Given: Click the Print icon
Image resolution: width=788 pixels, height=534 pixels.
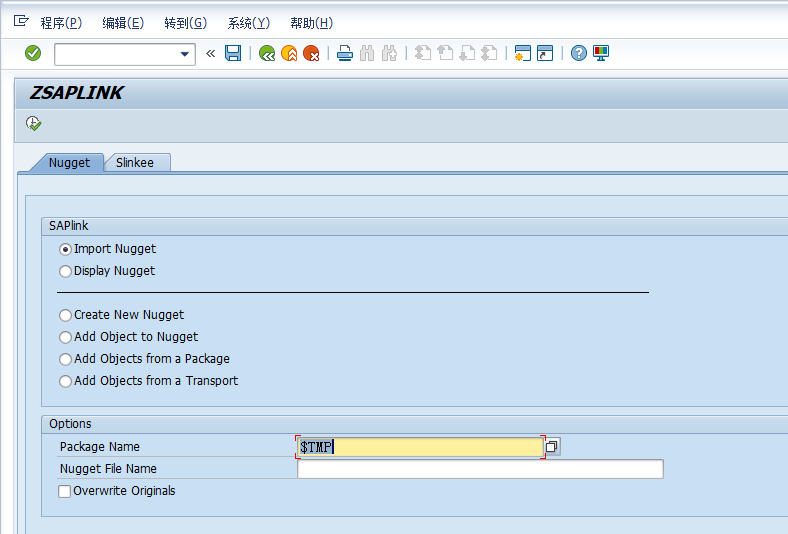Looking at the screenshot, I should [345, 53].
